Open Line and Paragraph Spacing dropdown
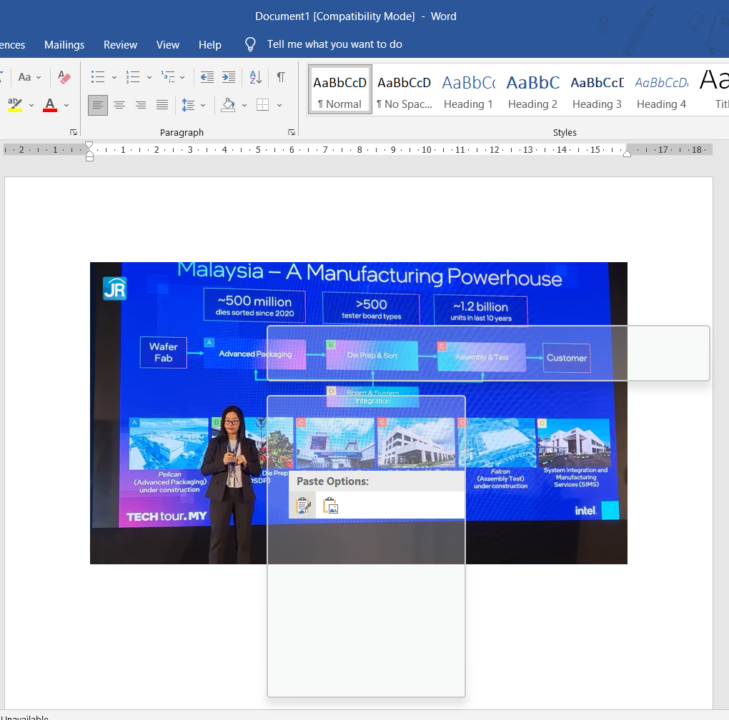This screenshot has height=720, width=729. click(190, 105)
